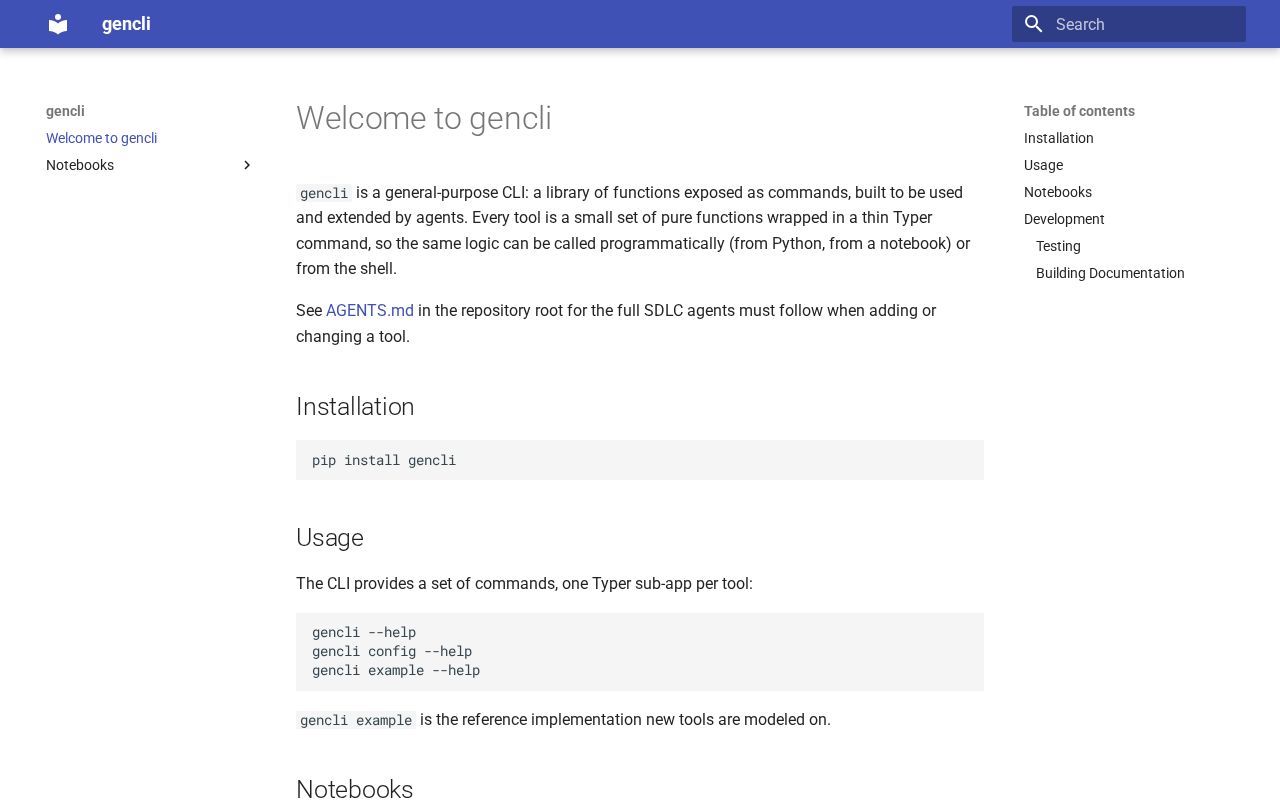Click the Usage section heading

(x=330, y=538)
